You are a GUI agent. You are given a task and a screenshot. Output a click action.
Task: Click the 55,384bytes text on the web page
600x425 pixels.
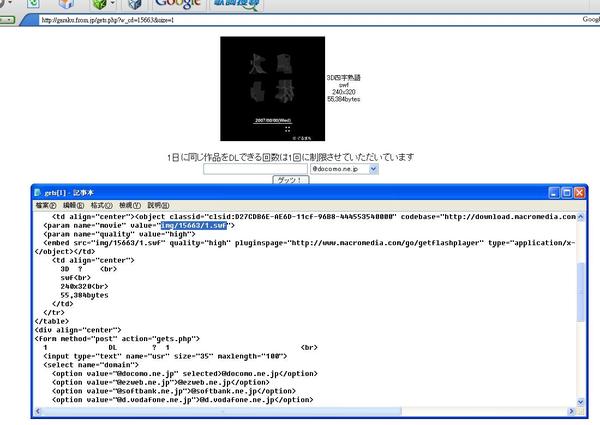343,99
